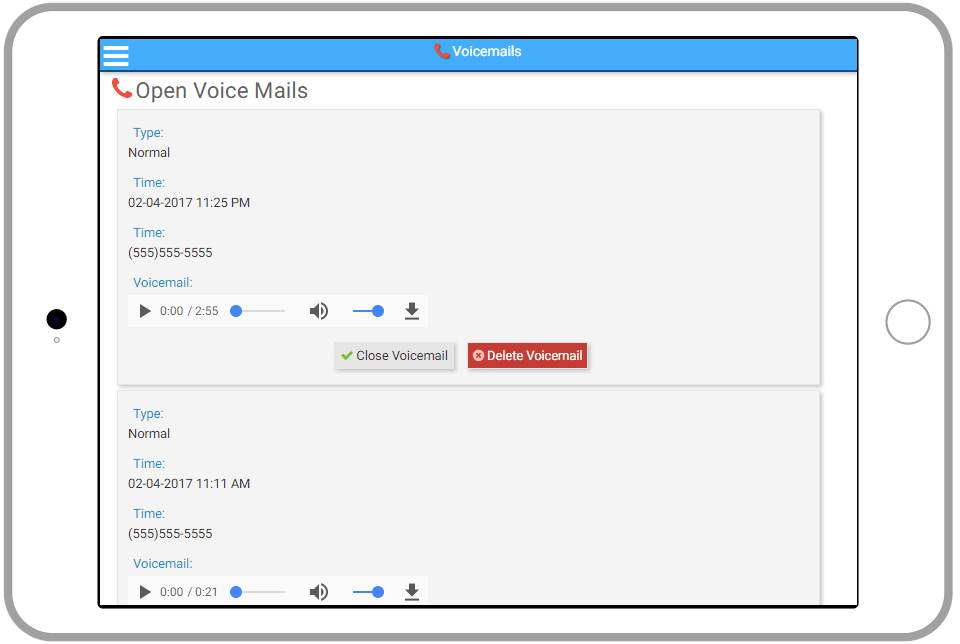
Task: Download the first voicemail recording
Action: pos(411,311)
